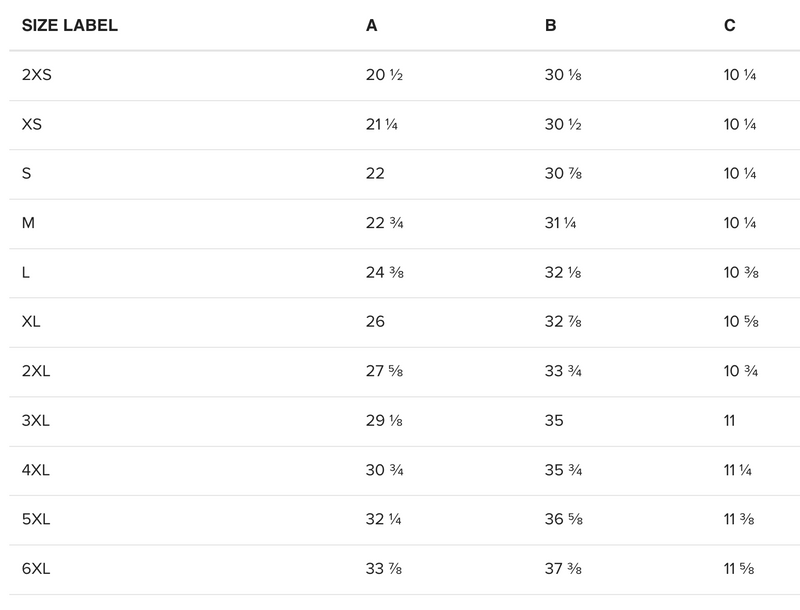Click the A value 30 ¾ for 4XL
Screen dimensions: 800x610
[384, 470]
